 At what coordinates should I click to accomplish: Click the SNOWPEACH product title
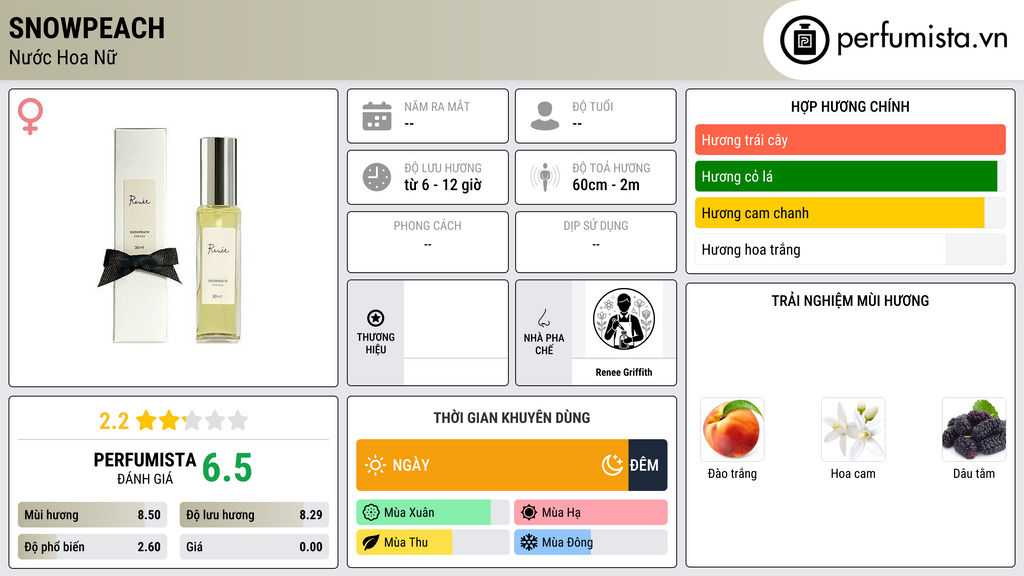coord(87,28)
